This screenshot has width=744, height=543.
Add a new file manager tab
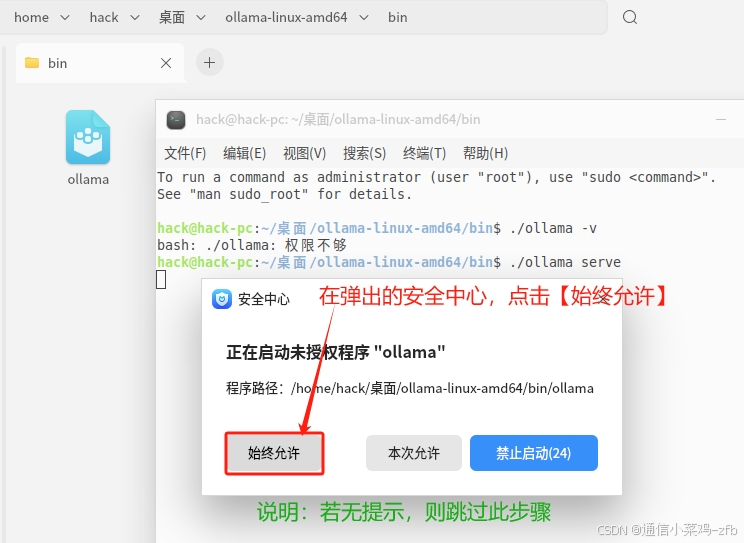[x=209, y=62]
